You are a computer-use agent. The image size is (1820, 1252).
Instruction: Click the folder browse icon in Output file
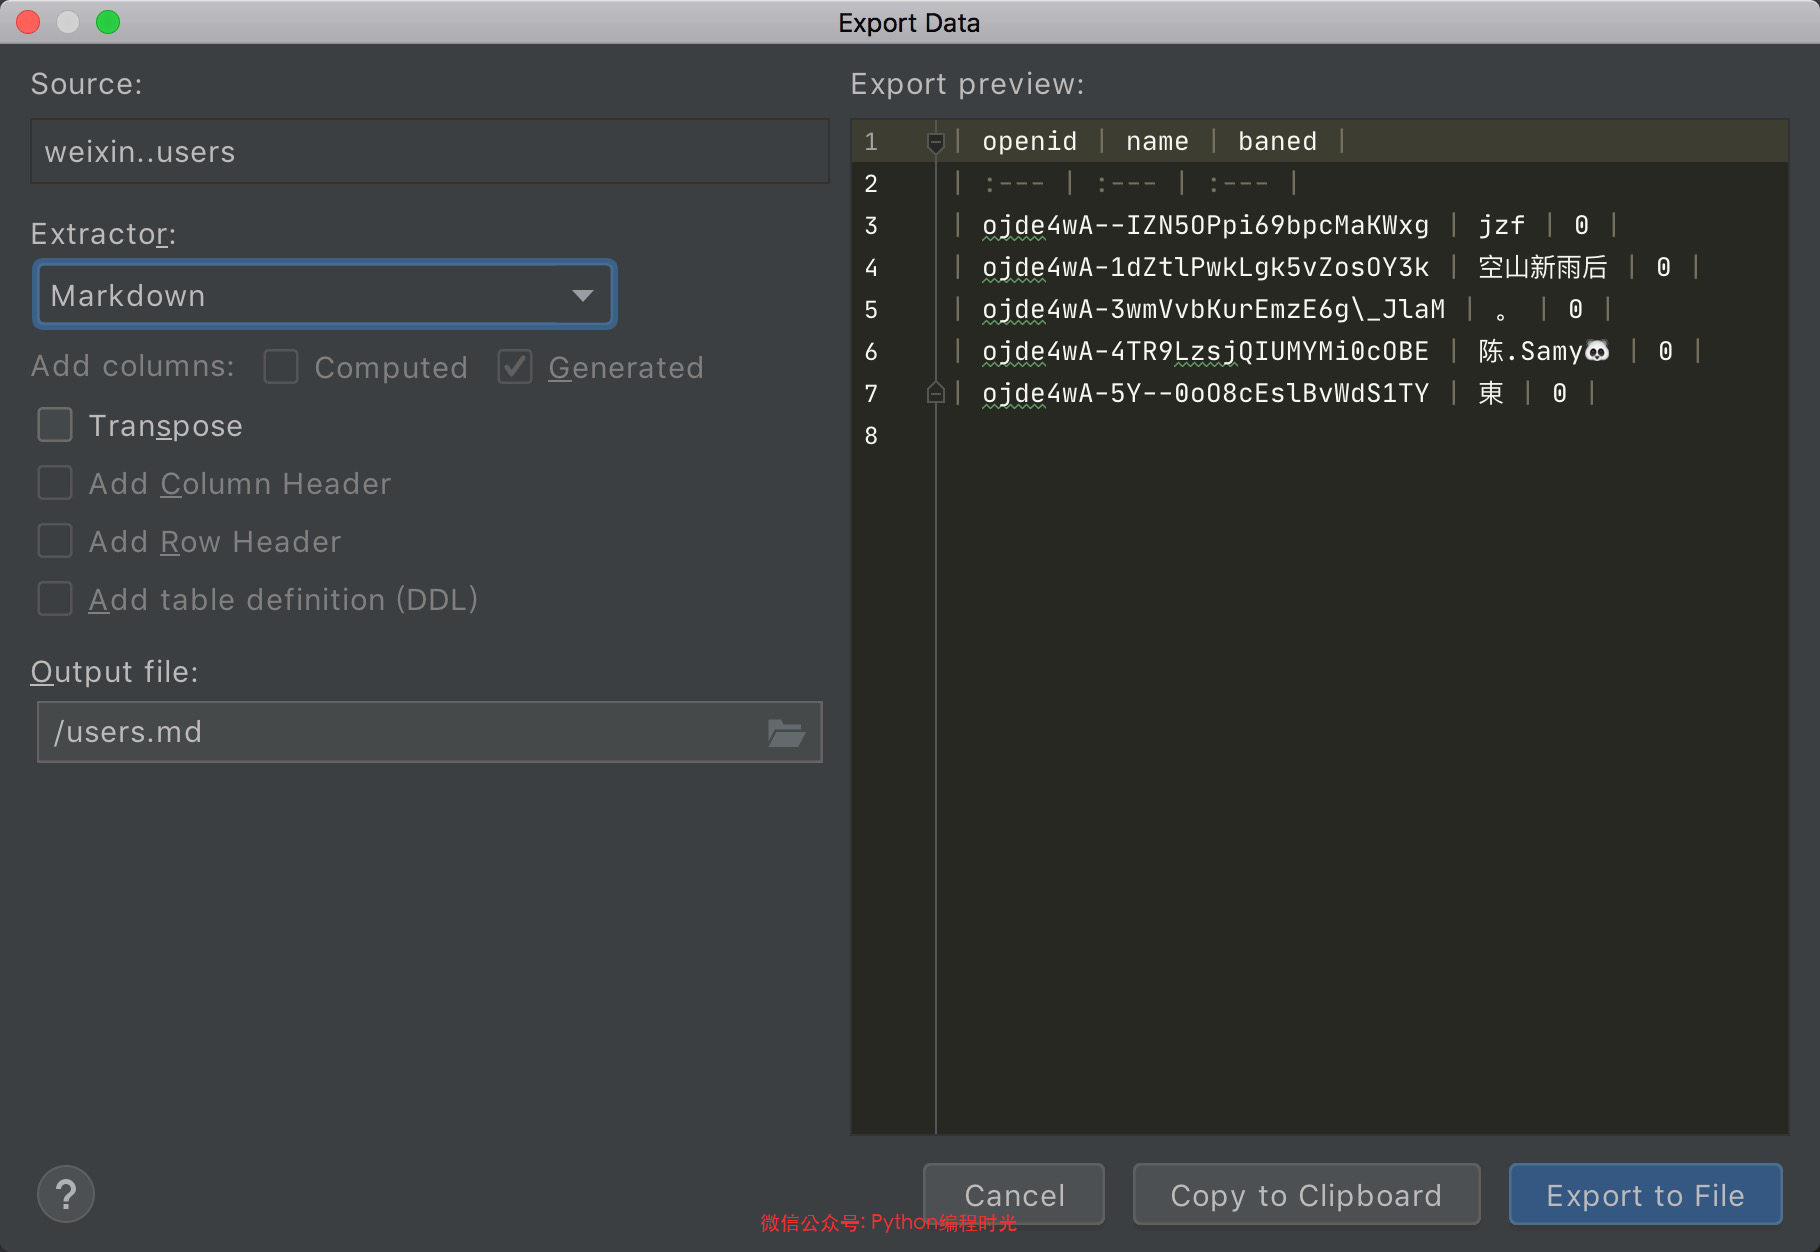coord(785,733)
